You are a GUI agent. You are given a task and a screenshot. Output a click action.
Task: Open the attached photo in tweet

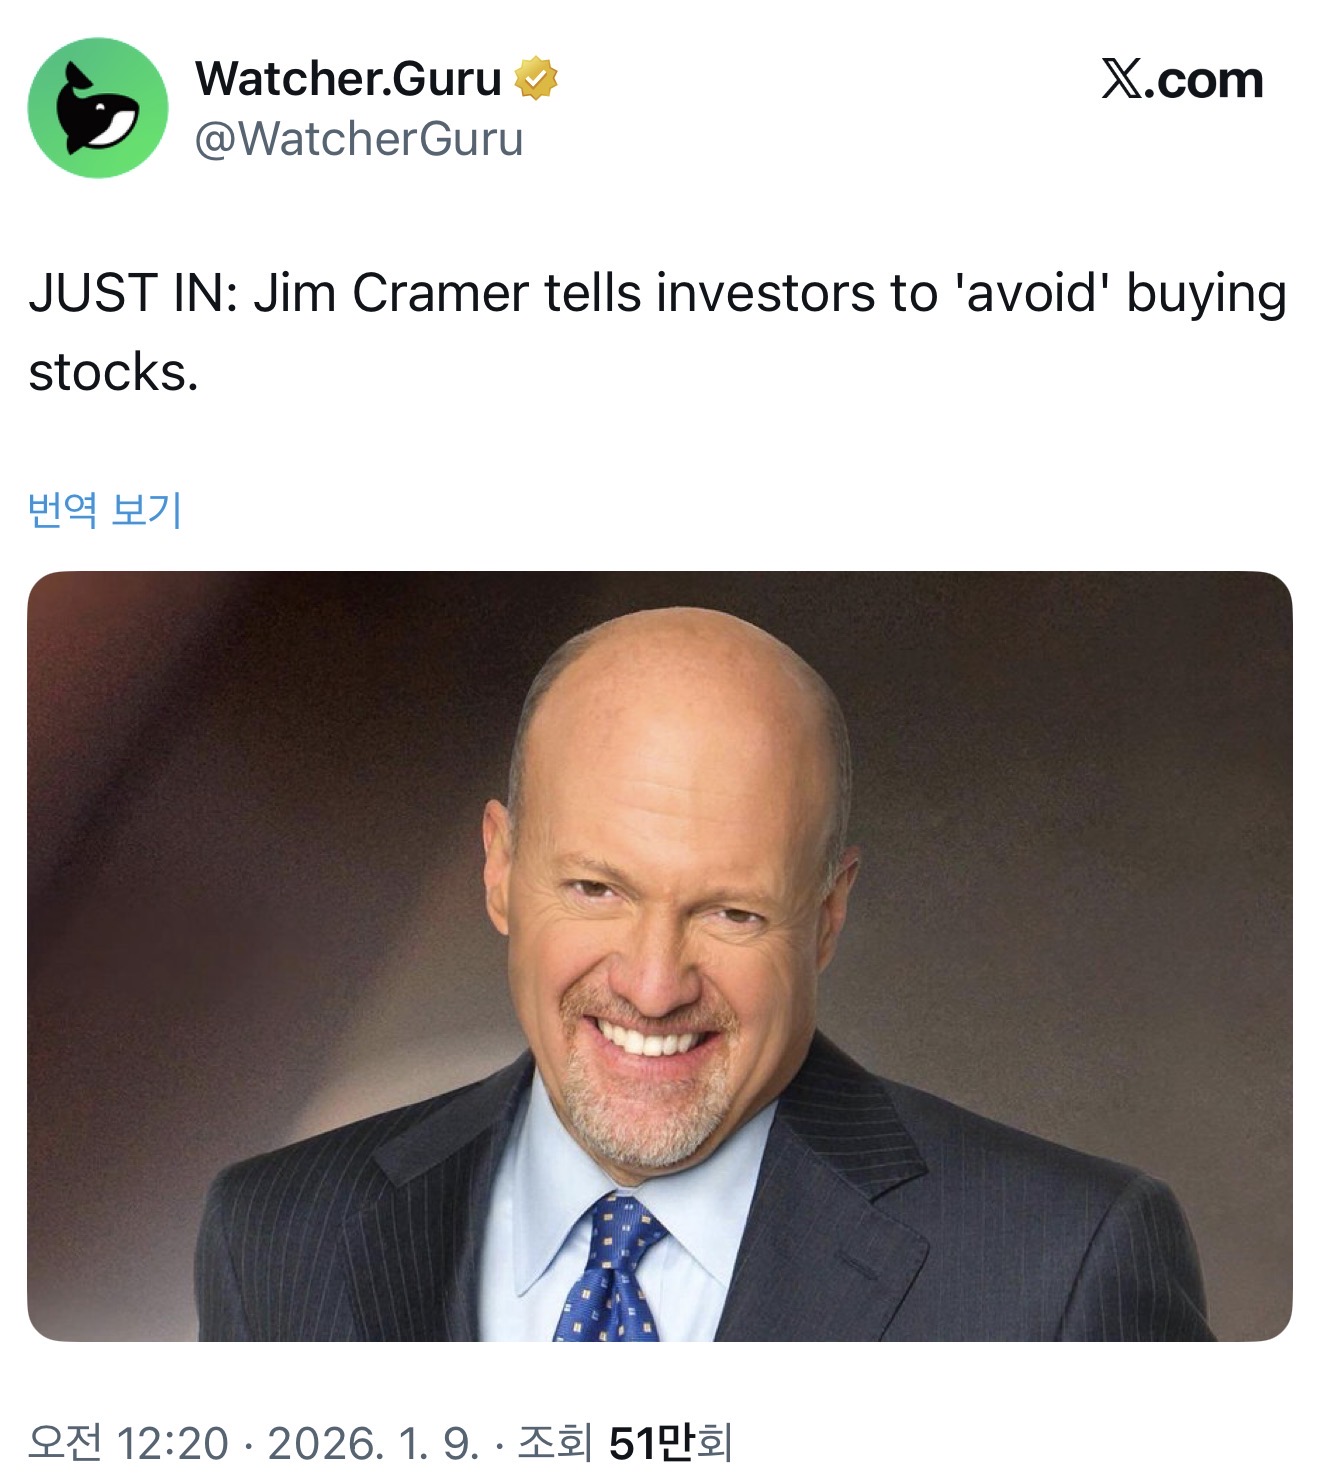tap(660, 956)
